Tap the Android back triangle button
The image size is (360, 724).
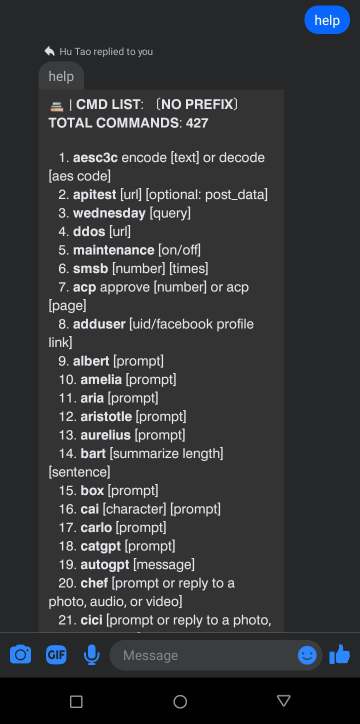[x=284, y=701]
